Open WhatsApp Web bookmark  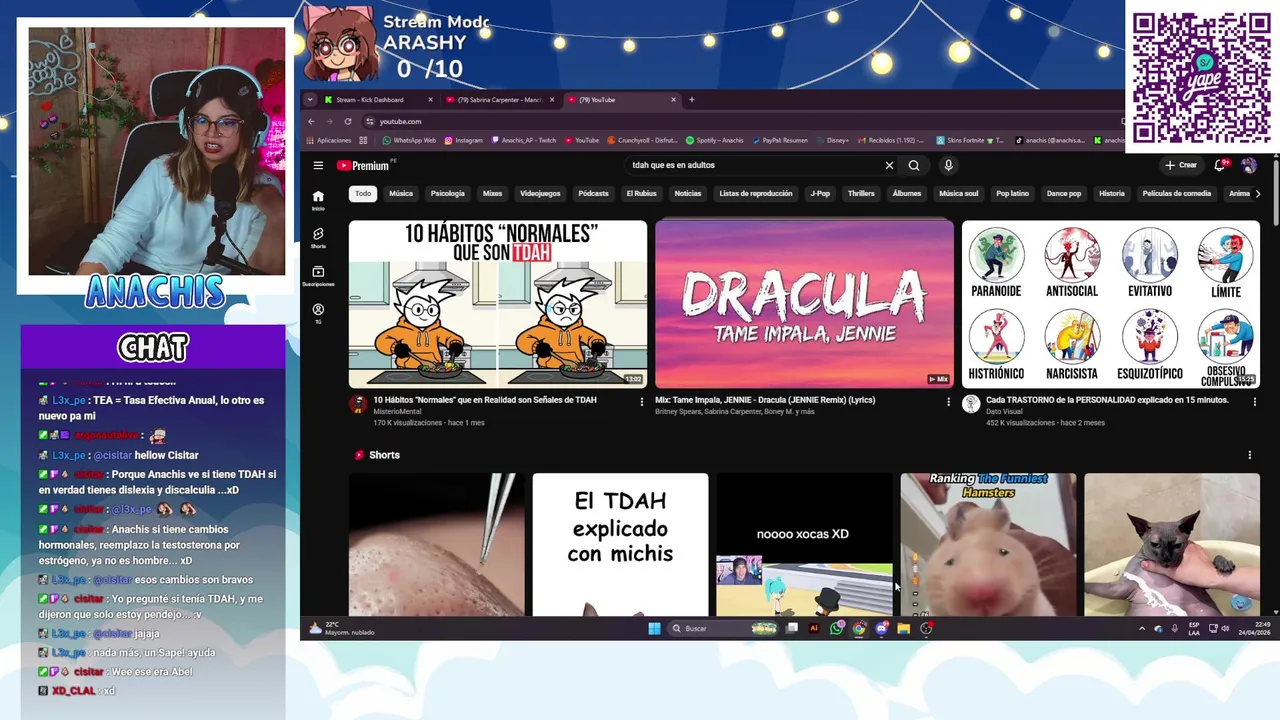coord(409,141)
